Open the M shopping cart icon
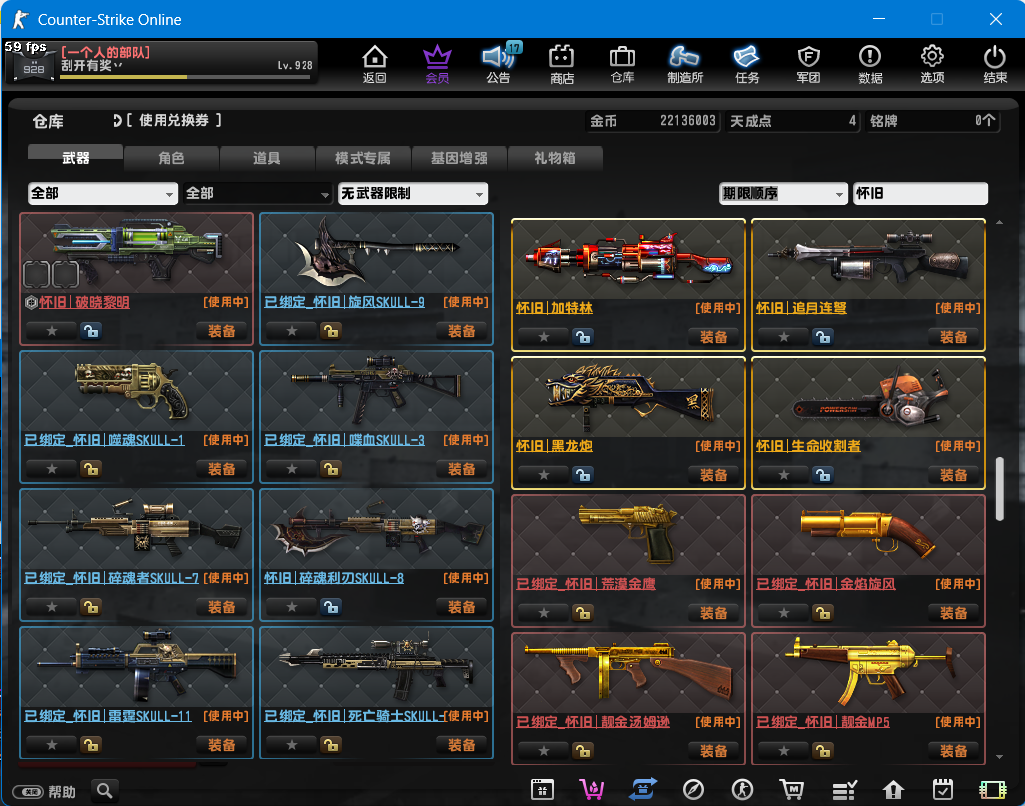The width and height of the screenshot is (1025, 806). [x=792, y=790]
